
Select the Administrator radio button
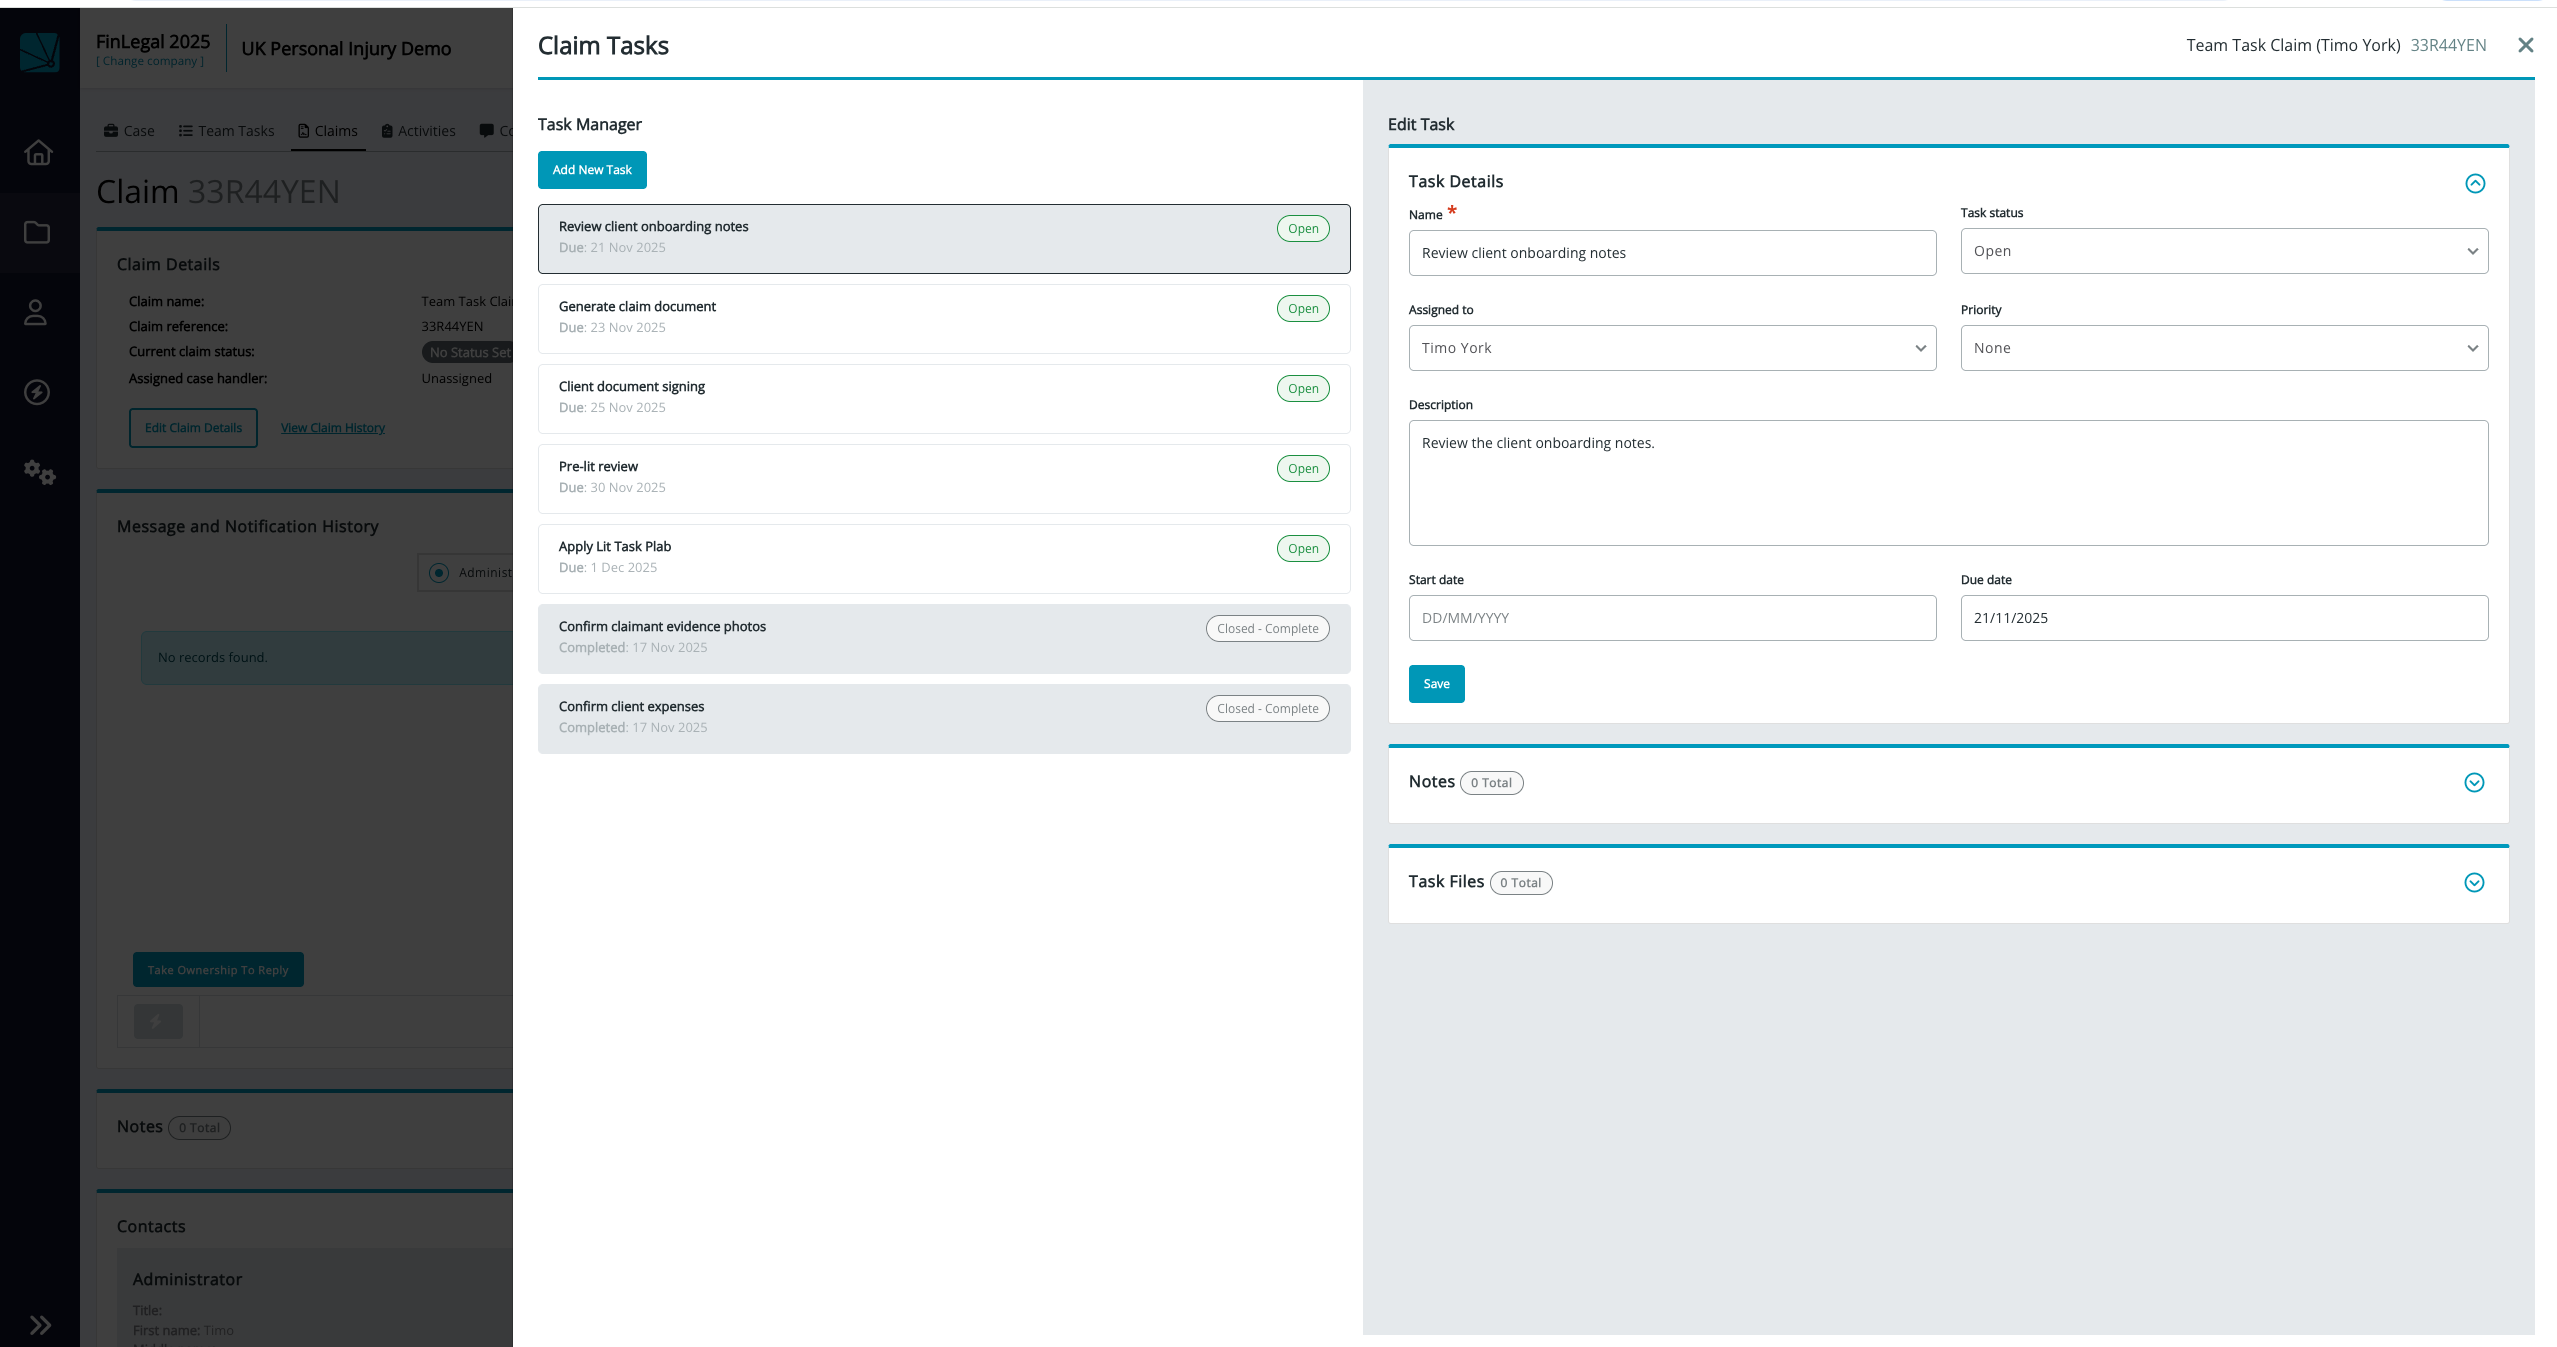(438, 572)
